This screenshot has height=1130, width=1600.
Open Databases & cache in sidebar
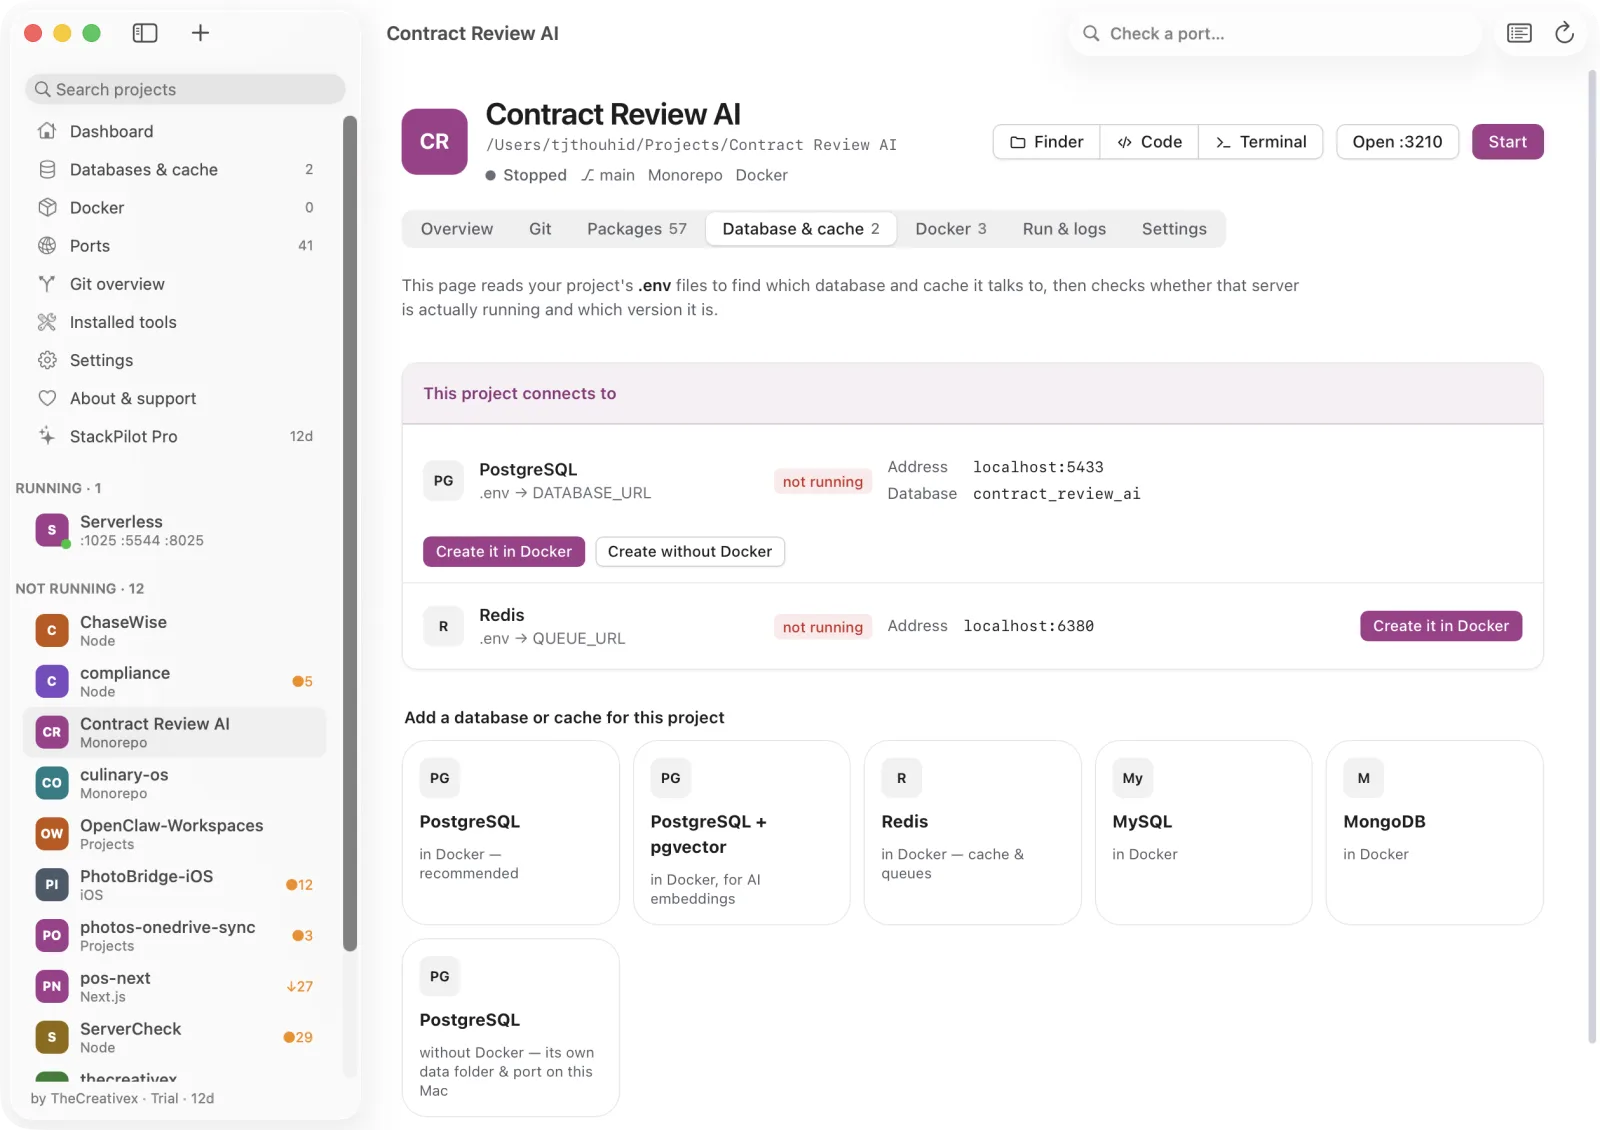click(176, 169)
